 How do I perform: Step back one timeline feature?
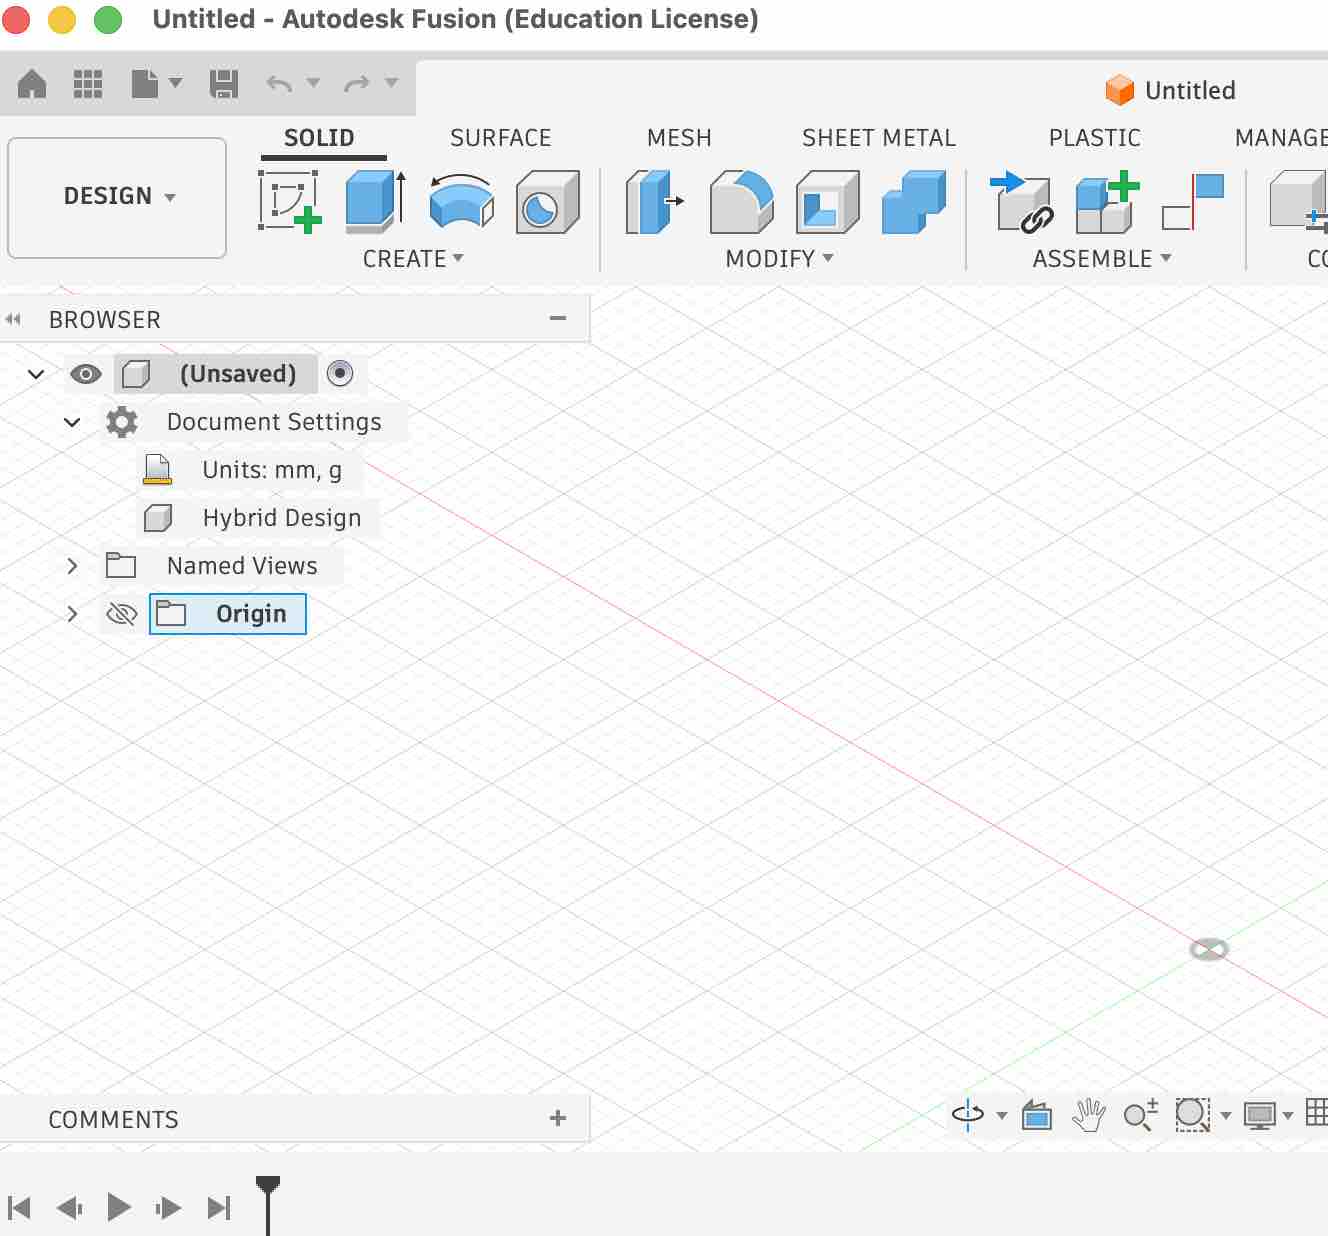[x=69, y=1208]
